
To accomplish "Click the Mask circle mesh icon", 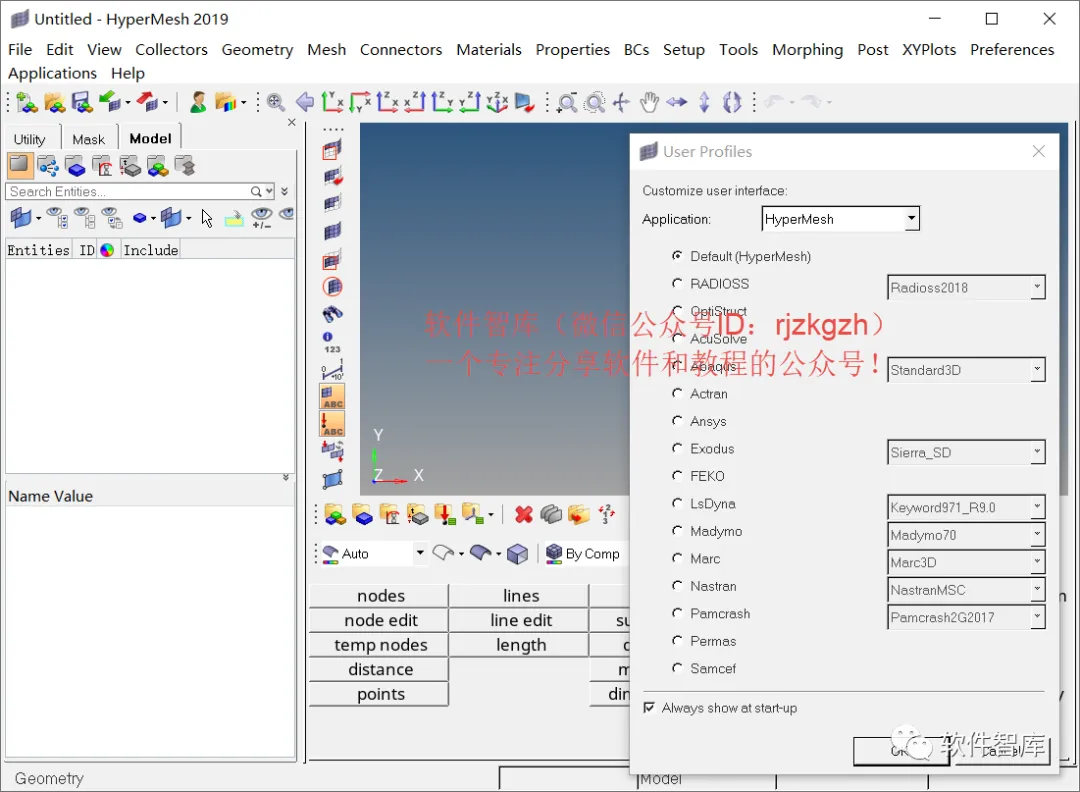I will (x=332, y=286).
